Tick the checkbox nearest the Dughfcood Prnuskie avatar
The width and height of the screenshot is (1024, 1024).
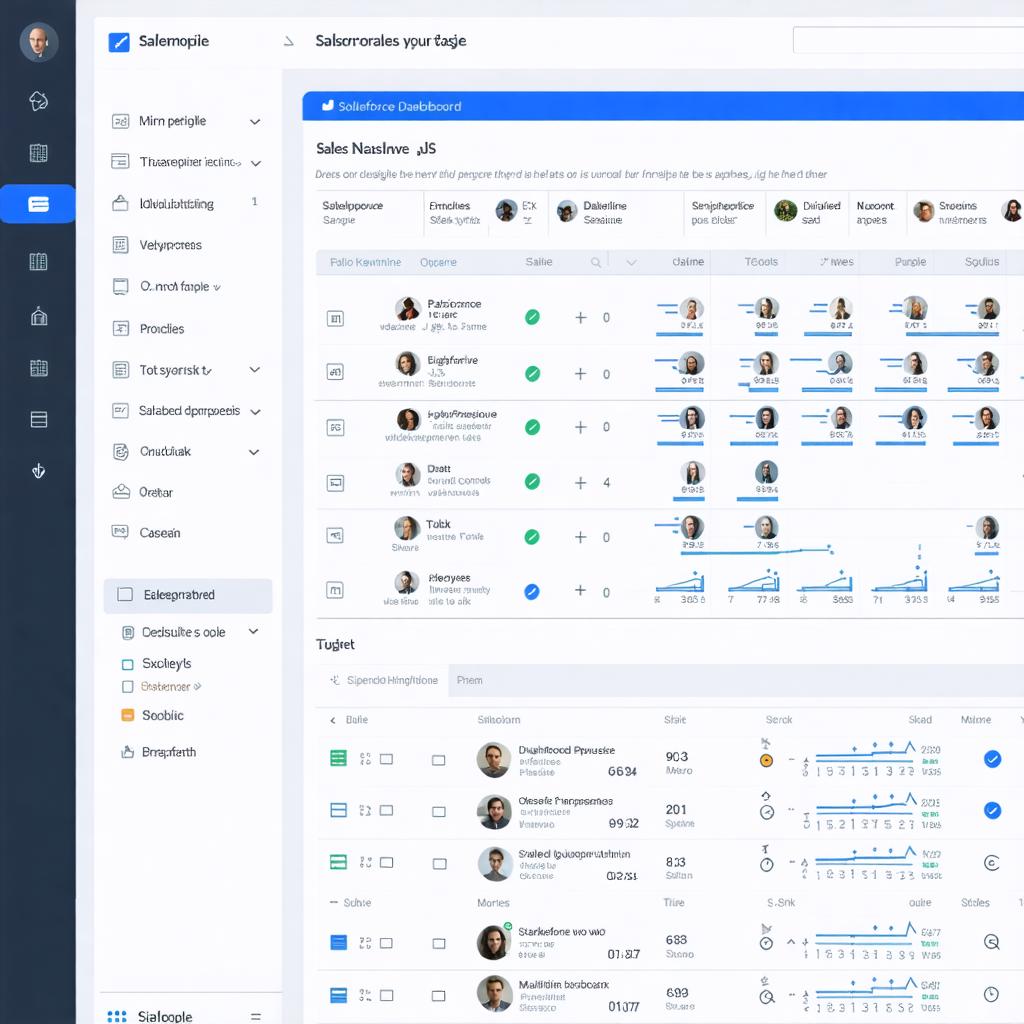pyautogui.click(x=439, y=760)
